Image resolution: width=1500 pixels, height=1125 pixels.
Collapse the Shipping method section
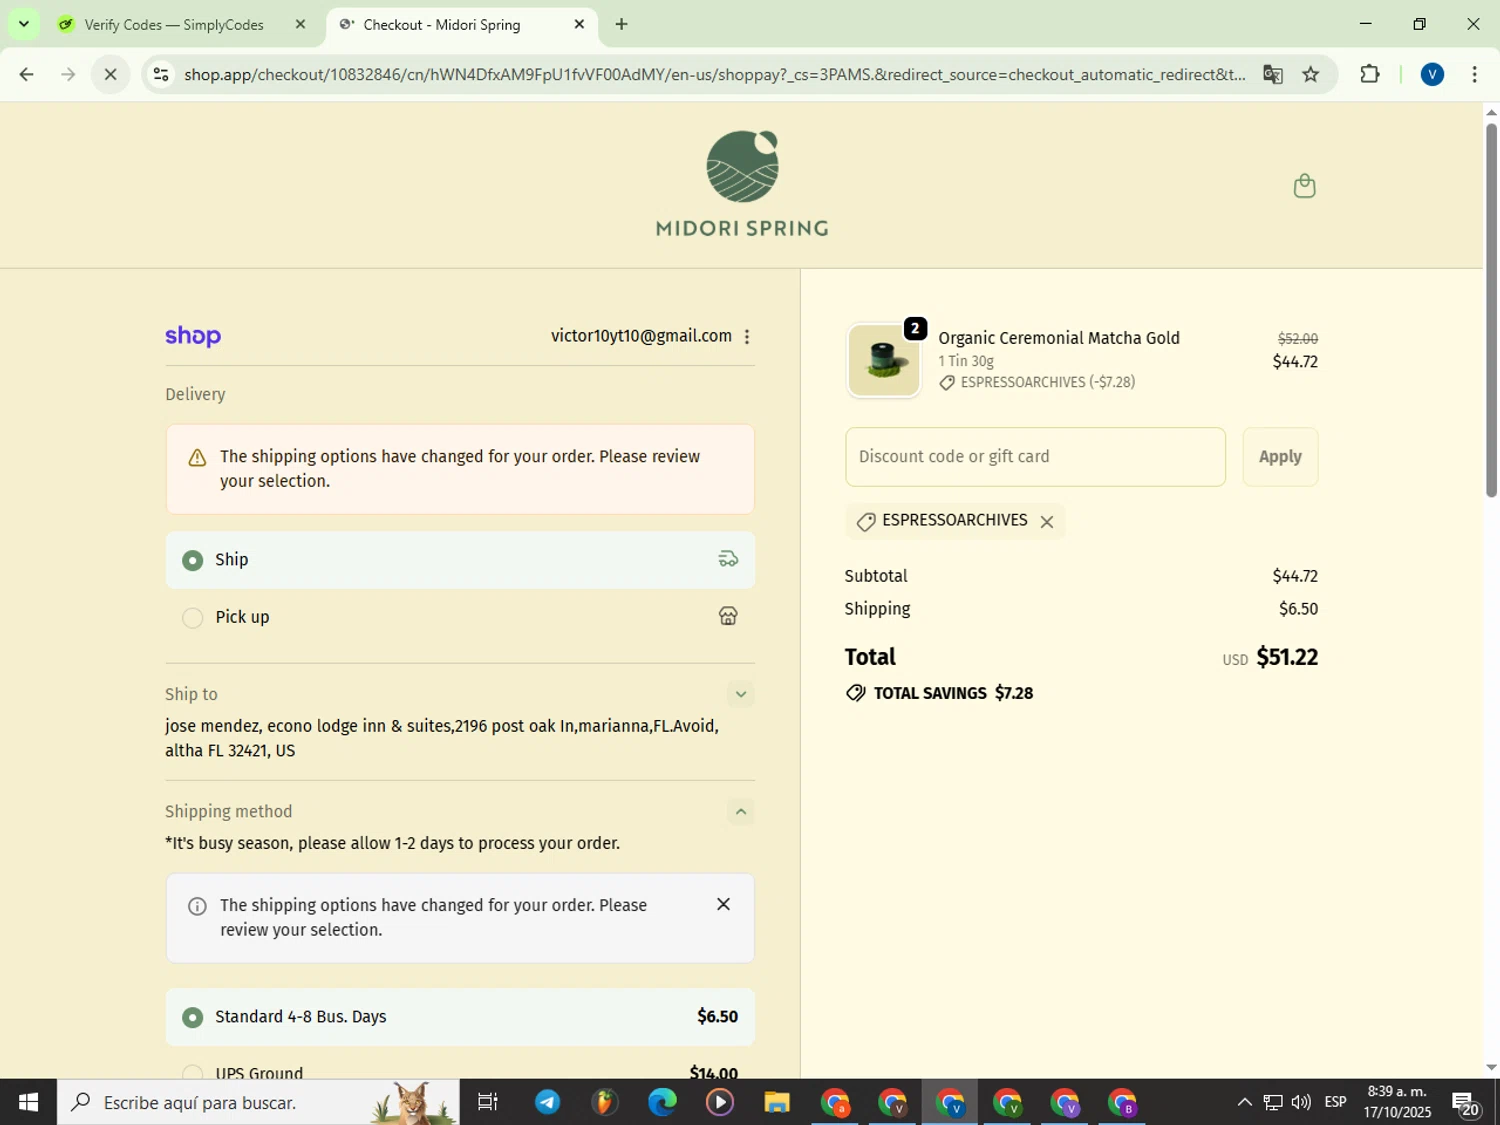(x=740, y=811)
